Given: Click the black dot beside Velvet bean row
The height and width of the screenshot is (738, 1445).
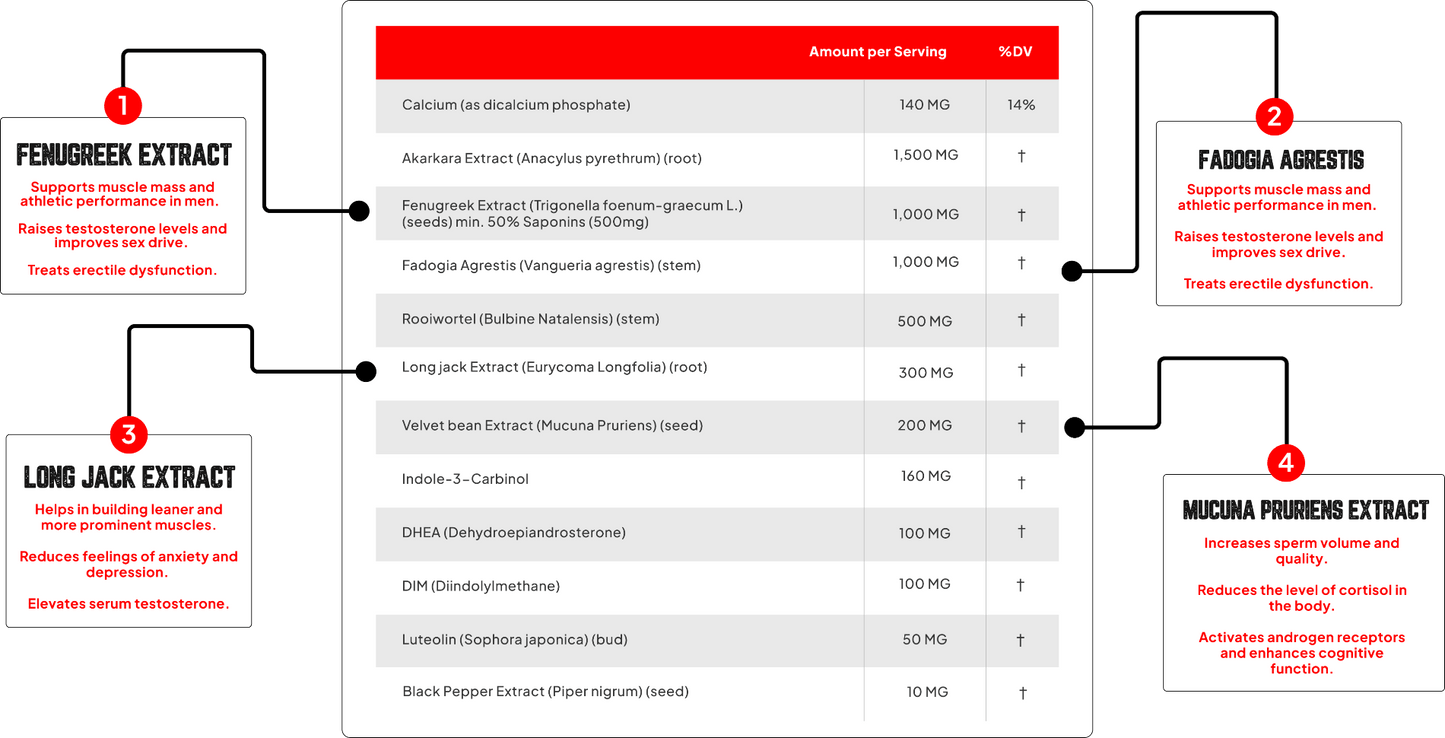Looking at the screenshot, I should (x=1073, y=428).
